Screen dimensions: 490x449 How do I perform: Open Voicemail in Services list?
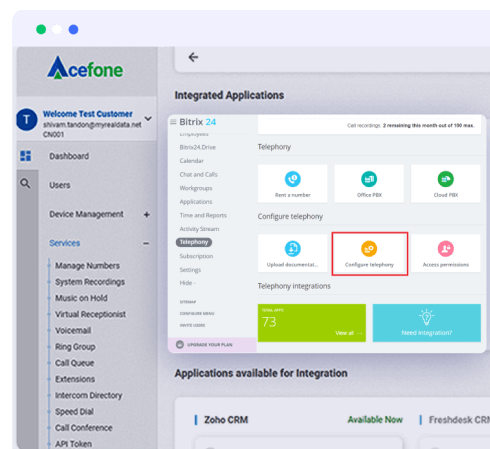[73, 331]
